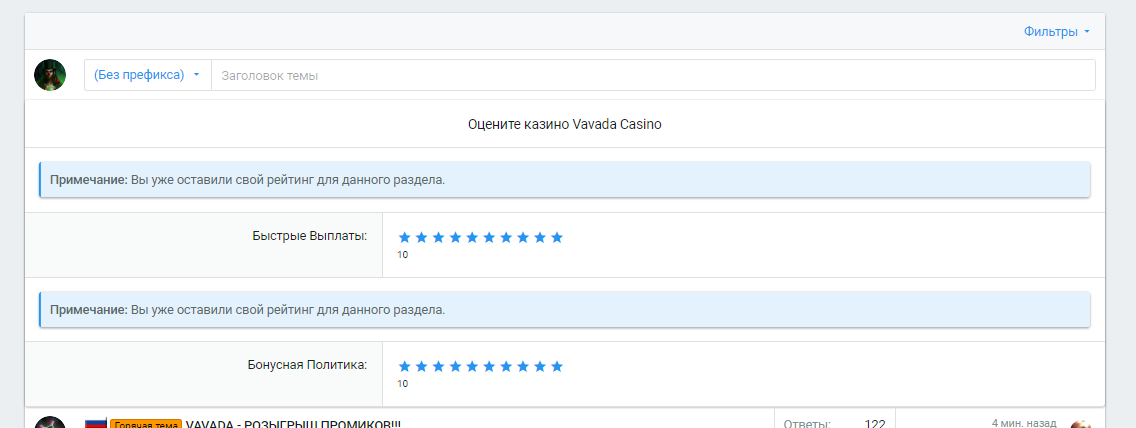Image resolution: width=1136 pixels, height=428 pixels.
Task: Select the fifth star for Быстрые Выплаты
Action: click(x=472, y=238)
